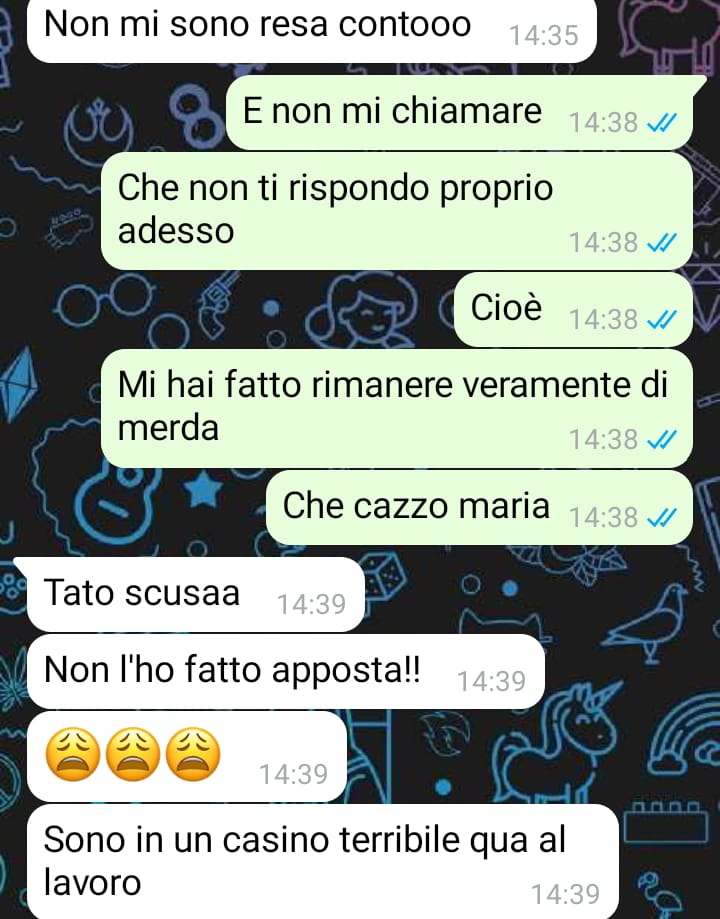Tap the 14:39 timestamp beside 'Tato scusaa'
Viewport: 720px width, 919px height.
pos(311,604)
